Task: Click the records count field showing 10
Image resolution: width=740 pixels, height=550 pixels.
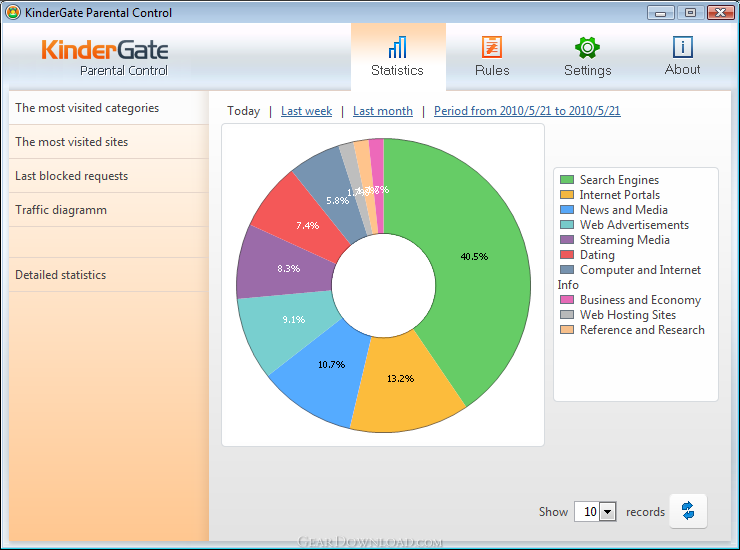Action: pos(588,511)
